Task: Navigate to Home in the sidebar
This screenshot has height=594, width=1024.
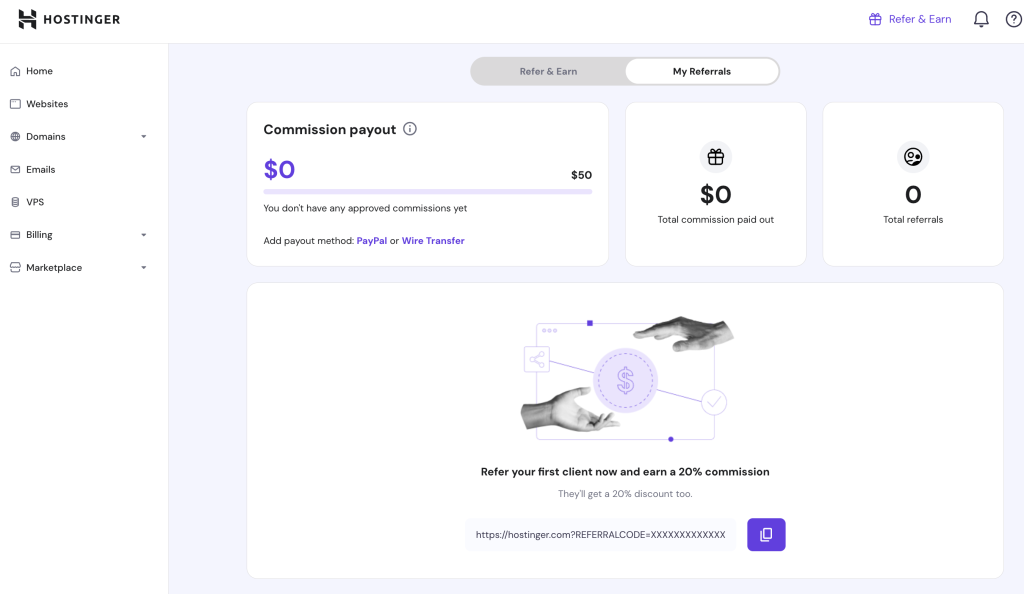Action: 40,71
